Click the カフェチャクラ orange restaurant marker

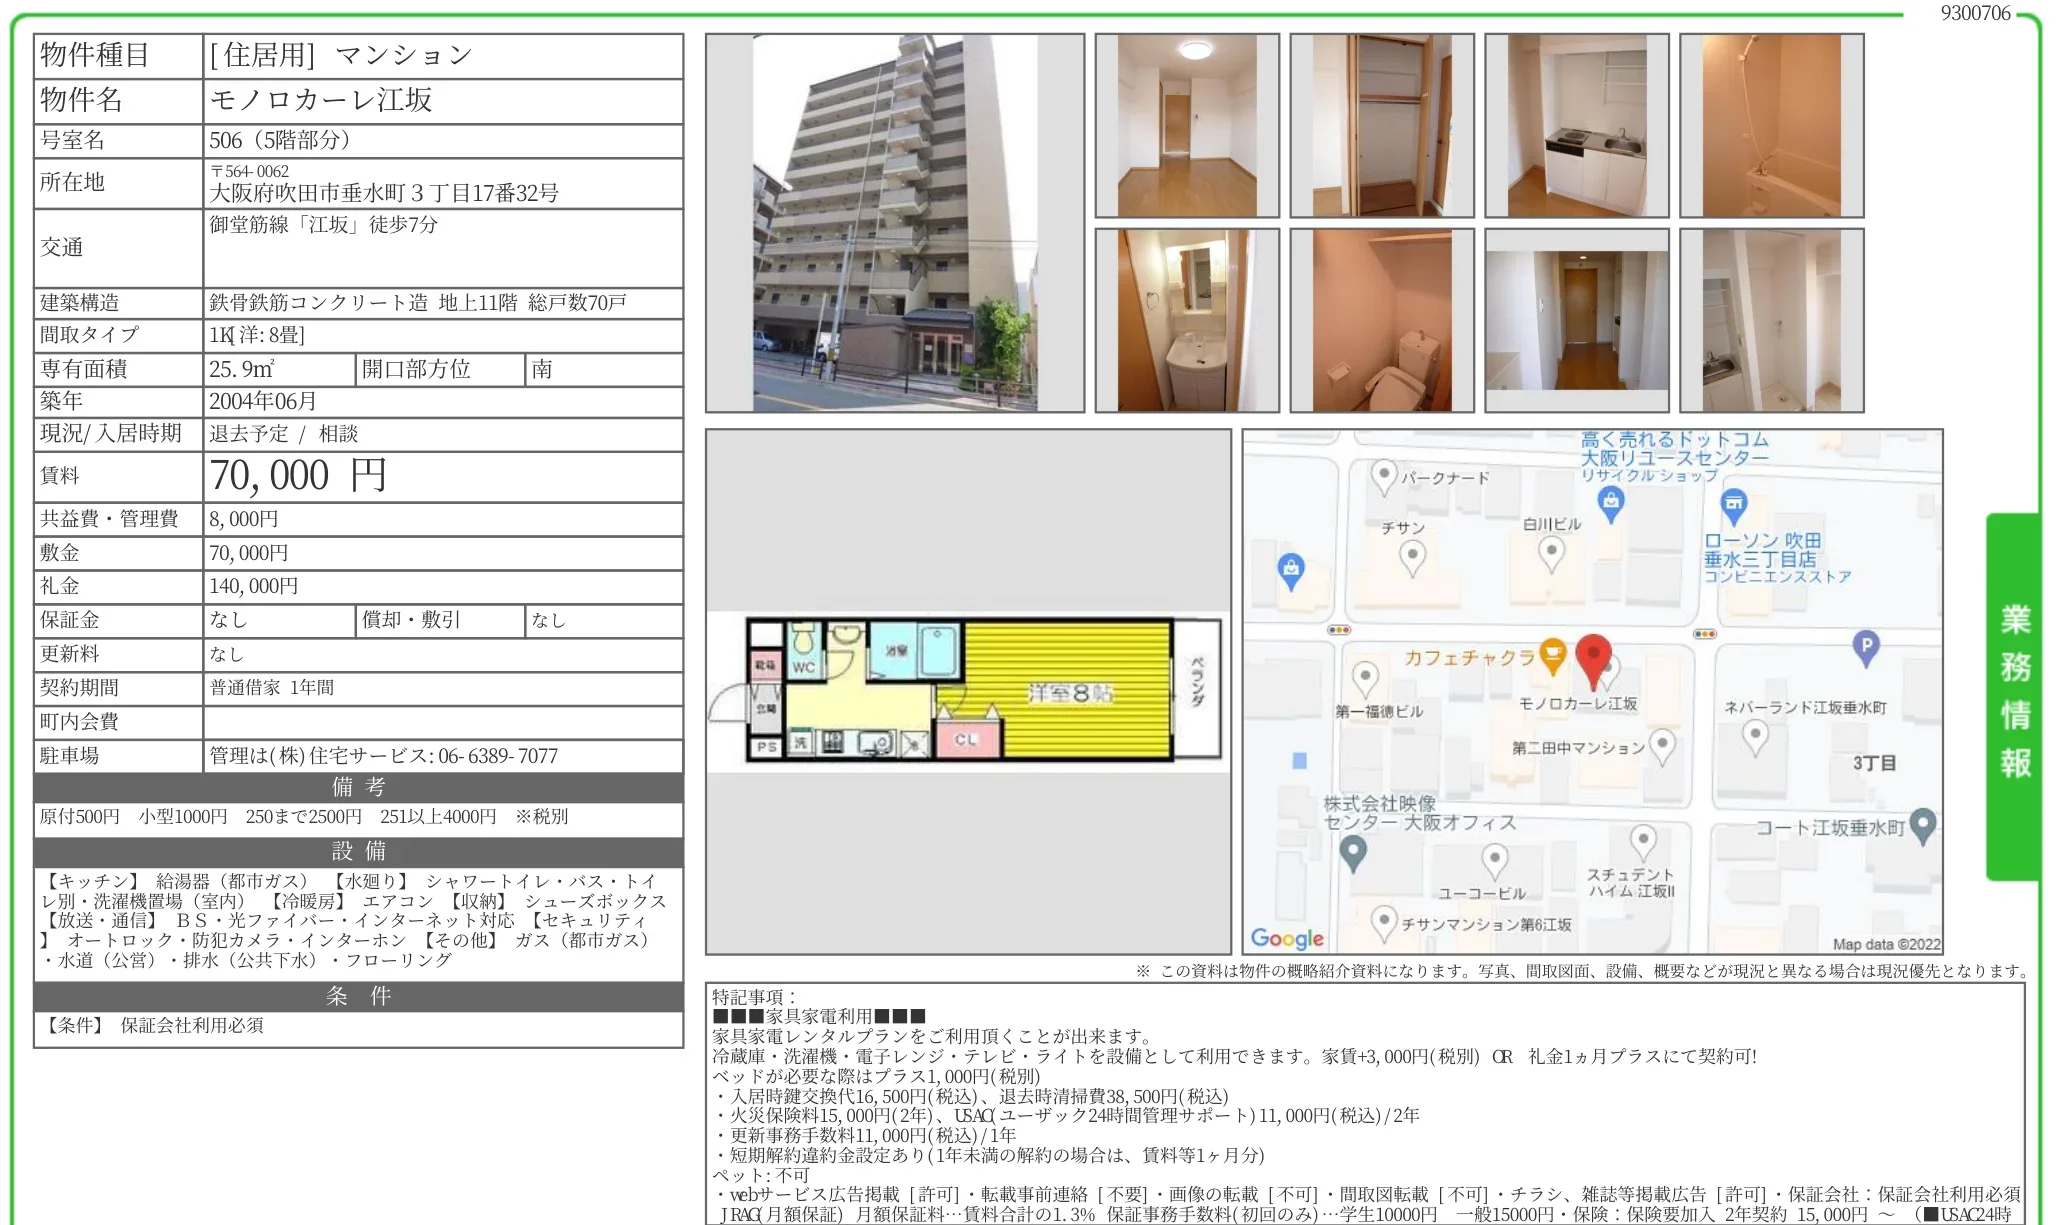pos(1552,655)
